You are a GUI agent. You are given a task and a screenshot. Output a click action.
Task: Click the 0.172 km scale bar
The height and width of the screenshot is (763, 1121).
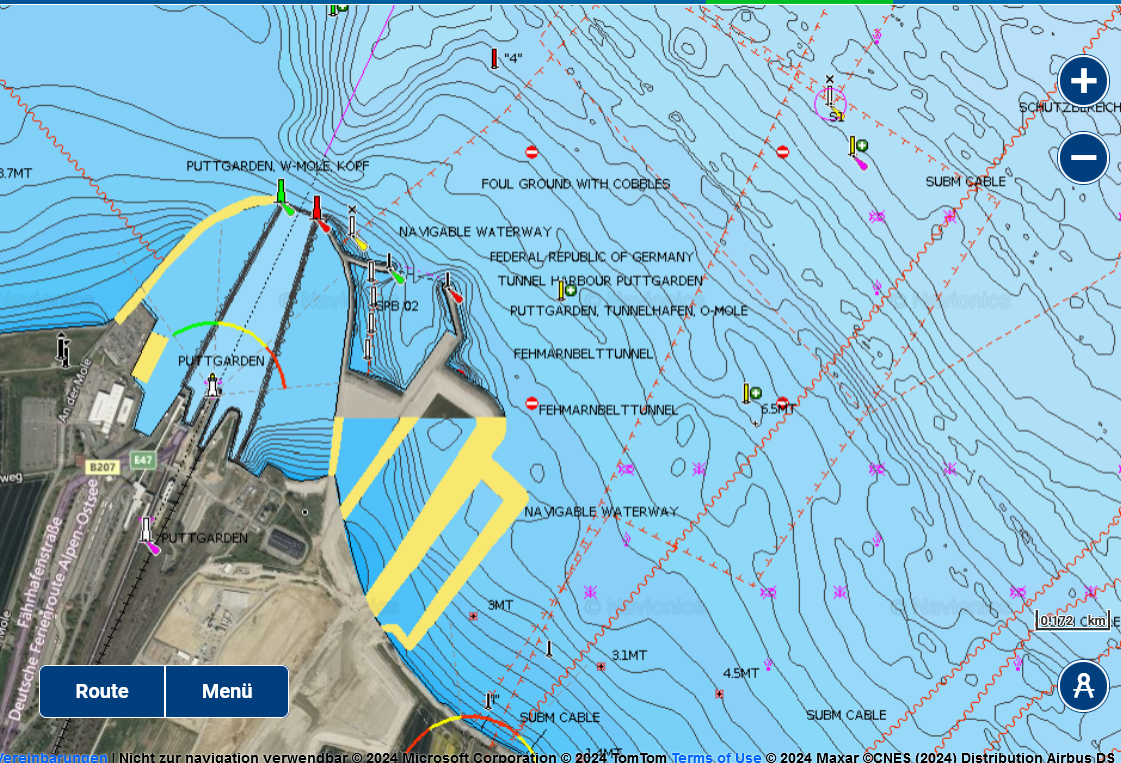pyautogui.click(x=1073, y=621)
